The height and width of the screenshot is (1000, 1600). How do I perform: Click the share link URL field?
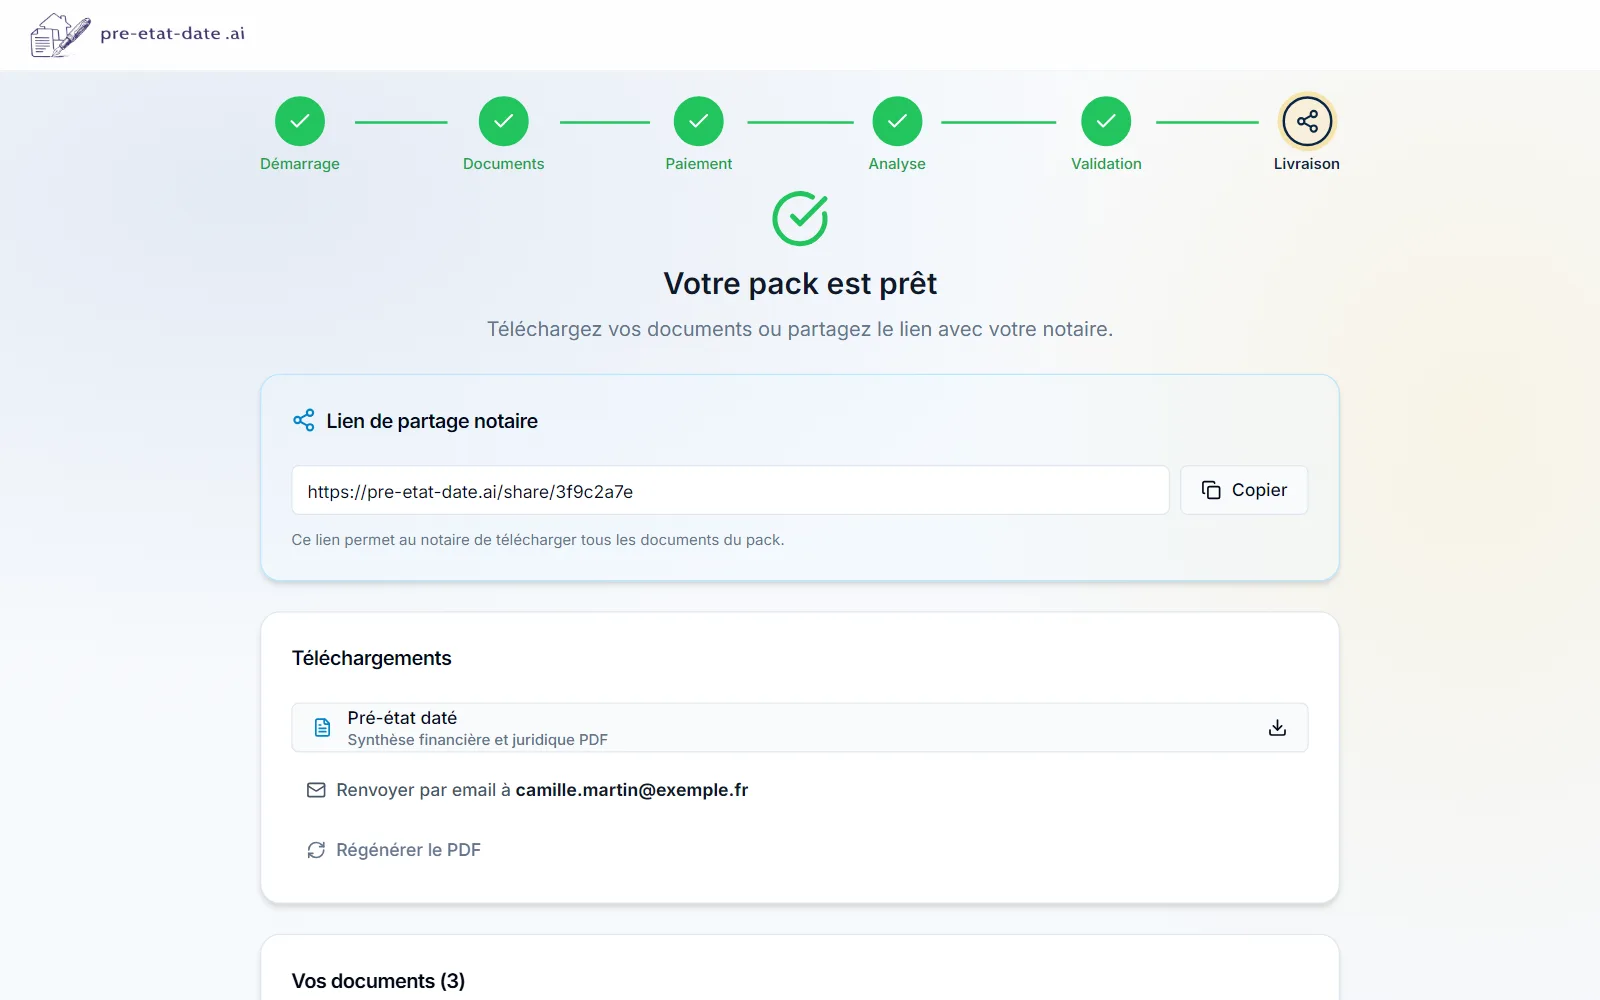coord(730,490)
